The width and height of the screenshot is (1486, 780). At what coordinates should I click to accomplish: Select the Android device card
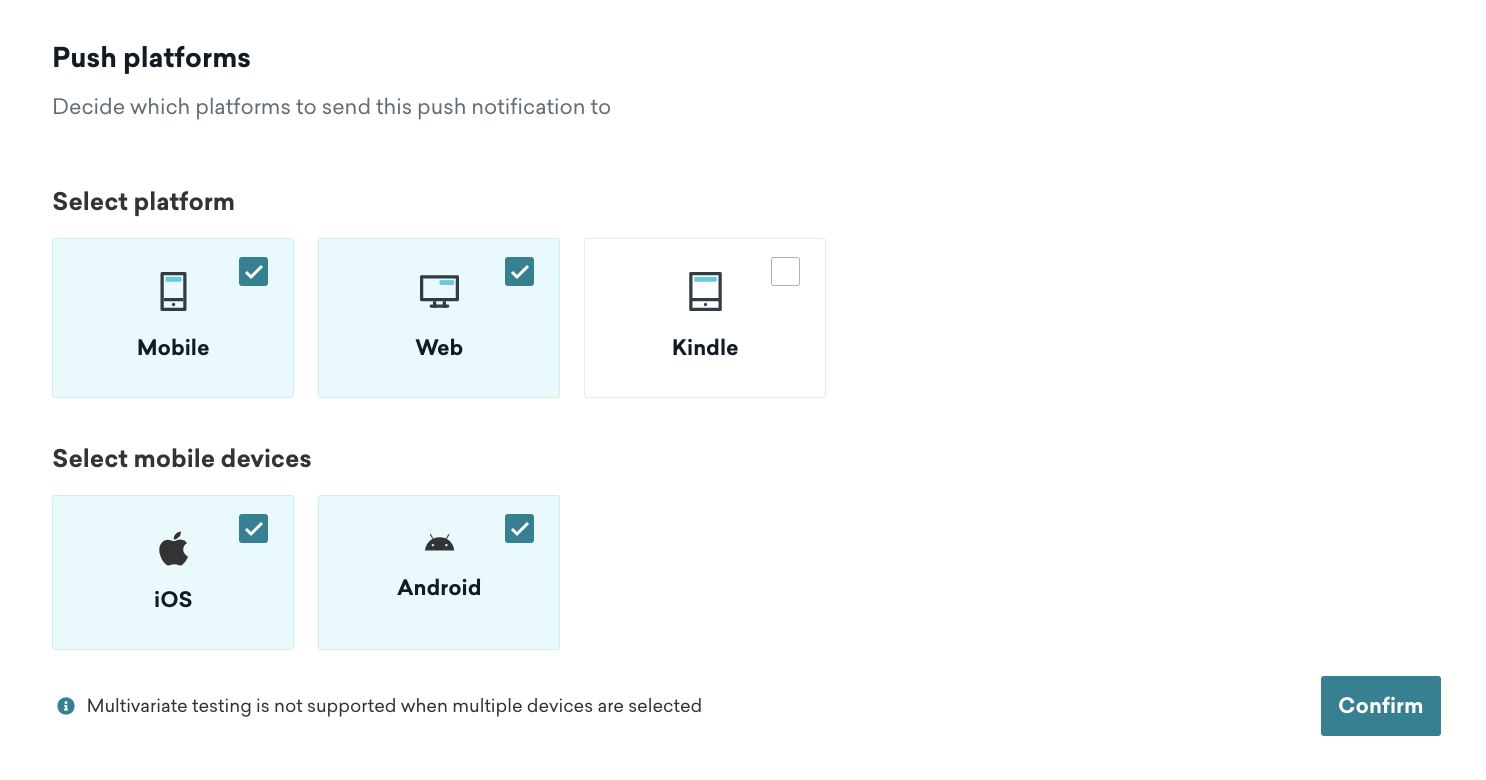439,572
